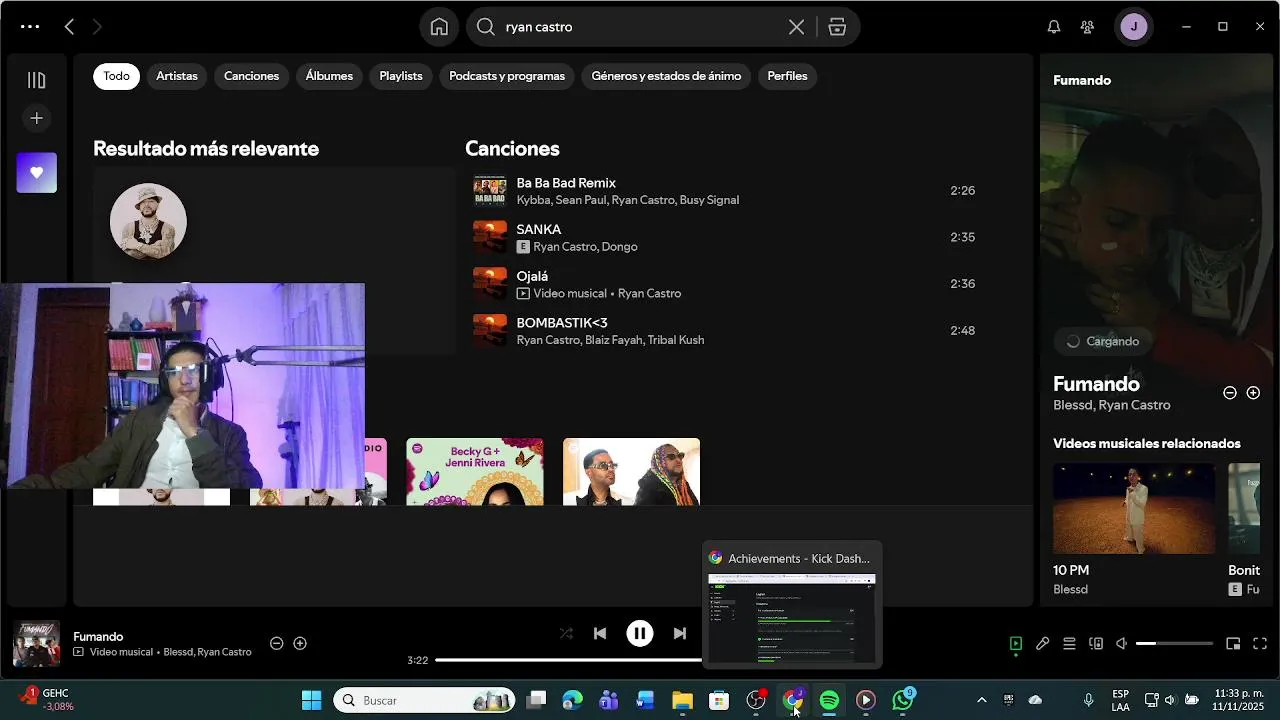This screenshot has height=720, width=1280.
Task: Open the Becky G + Jenni Rivera card
Action: 475,472
